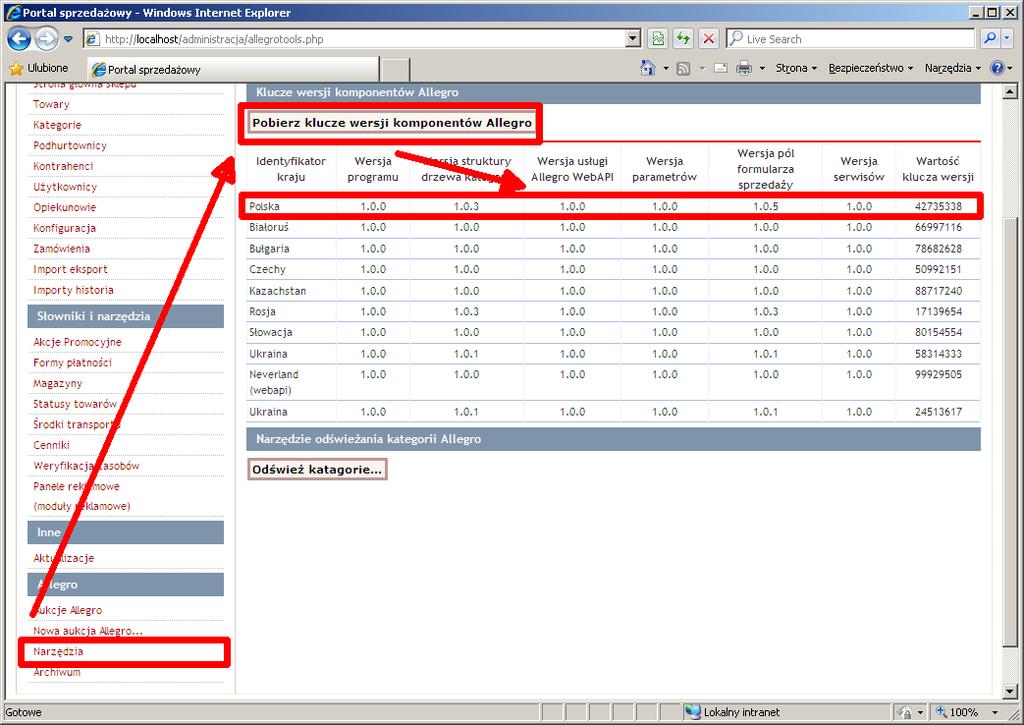1024x725 pixels.
Task: Click the browser Forward arrow button
Action: [x=46, y=39]
